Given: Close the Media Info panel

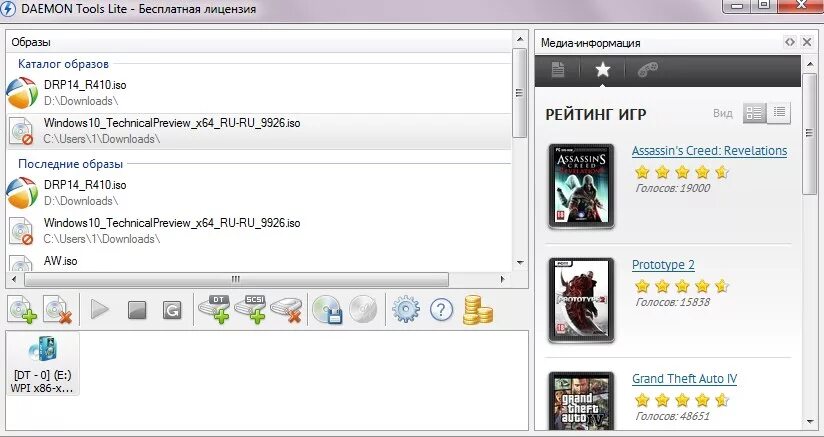Looking at the screenshot, I should (807, 43).
